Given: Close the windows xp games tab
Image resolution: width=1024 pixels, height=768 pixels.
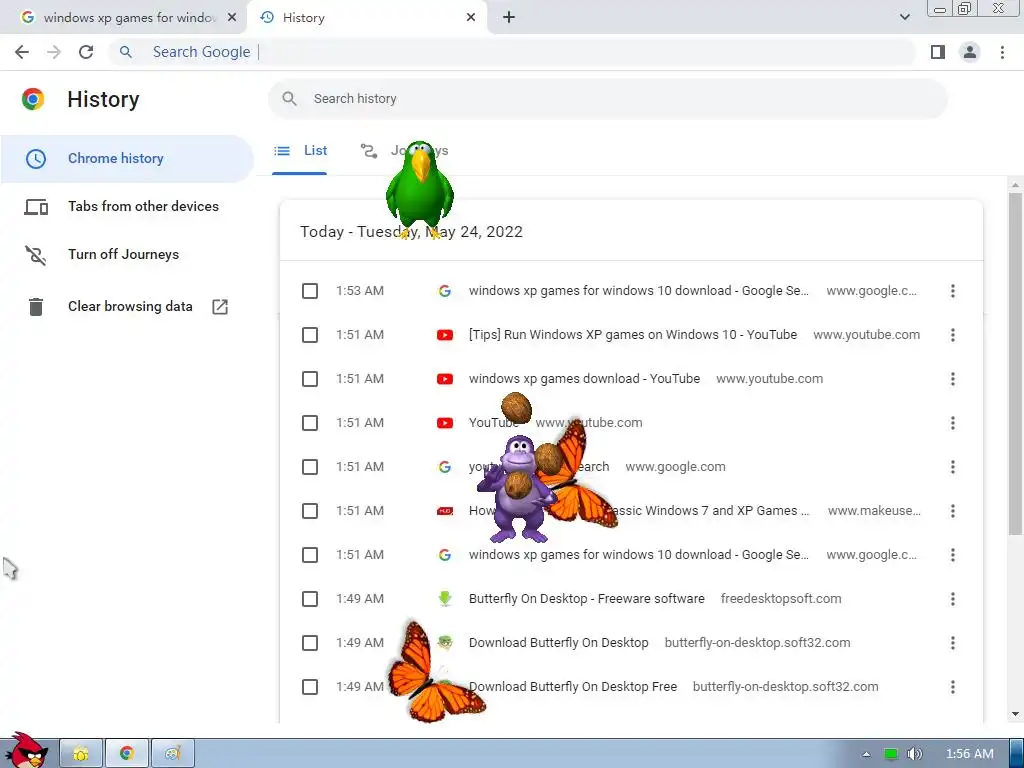Looking at the screenshot, I should pyautogui.click(x=232, y=18).
